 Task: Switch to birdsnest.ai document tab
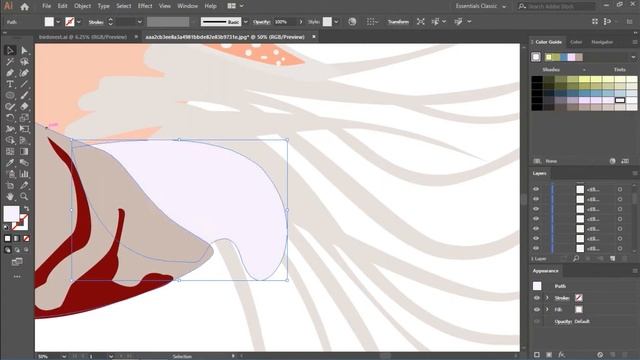coord(83,37)
